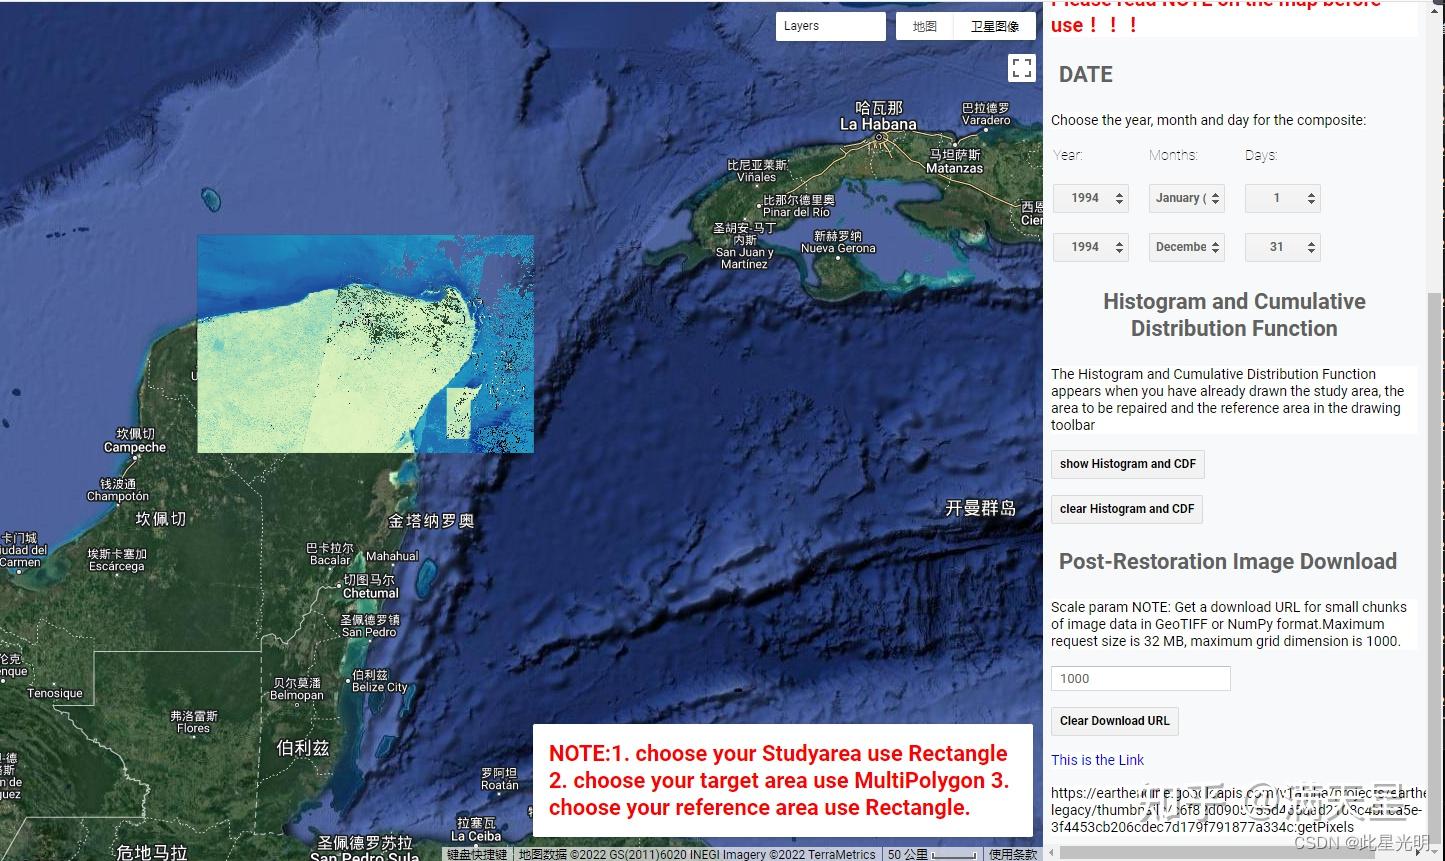Screen dimensions: 1445x861
Task: Switch to 地图 map view
Action: [x=924, y=25]
